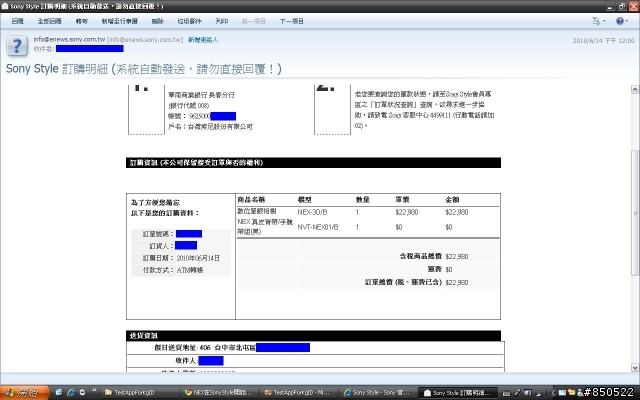640x400 pixels.
Task: Open the view options icon dropdown
Action: click(598, 21)
